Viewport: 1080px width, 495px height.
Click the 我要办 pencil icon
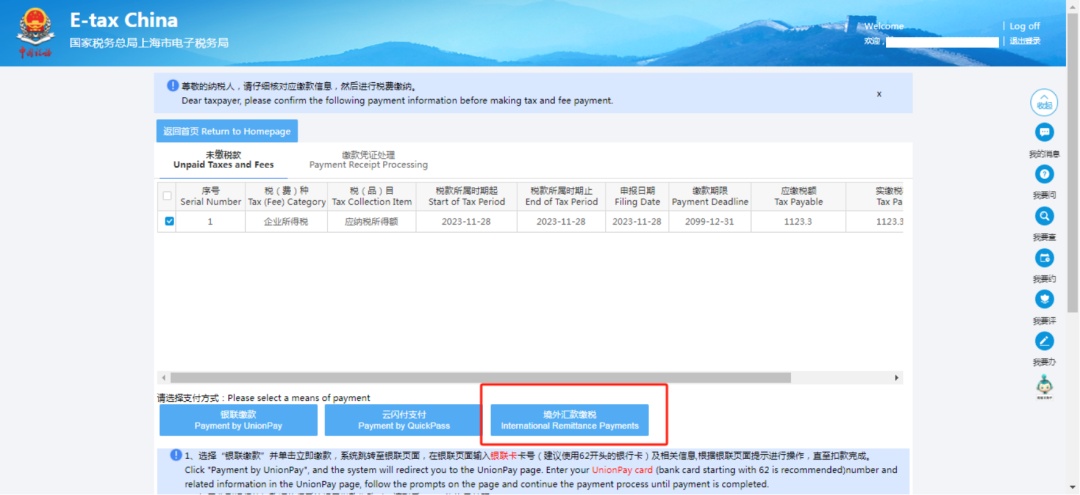[1044, 341]
